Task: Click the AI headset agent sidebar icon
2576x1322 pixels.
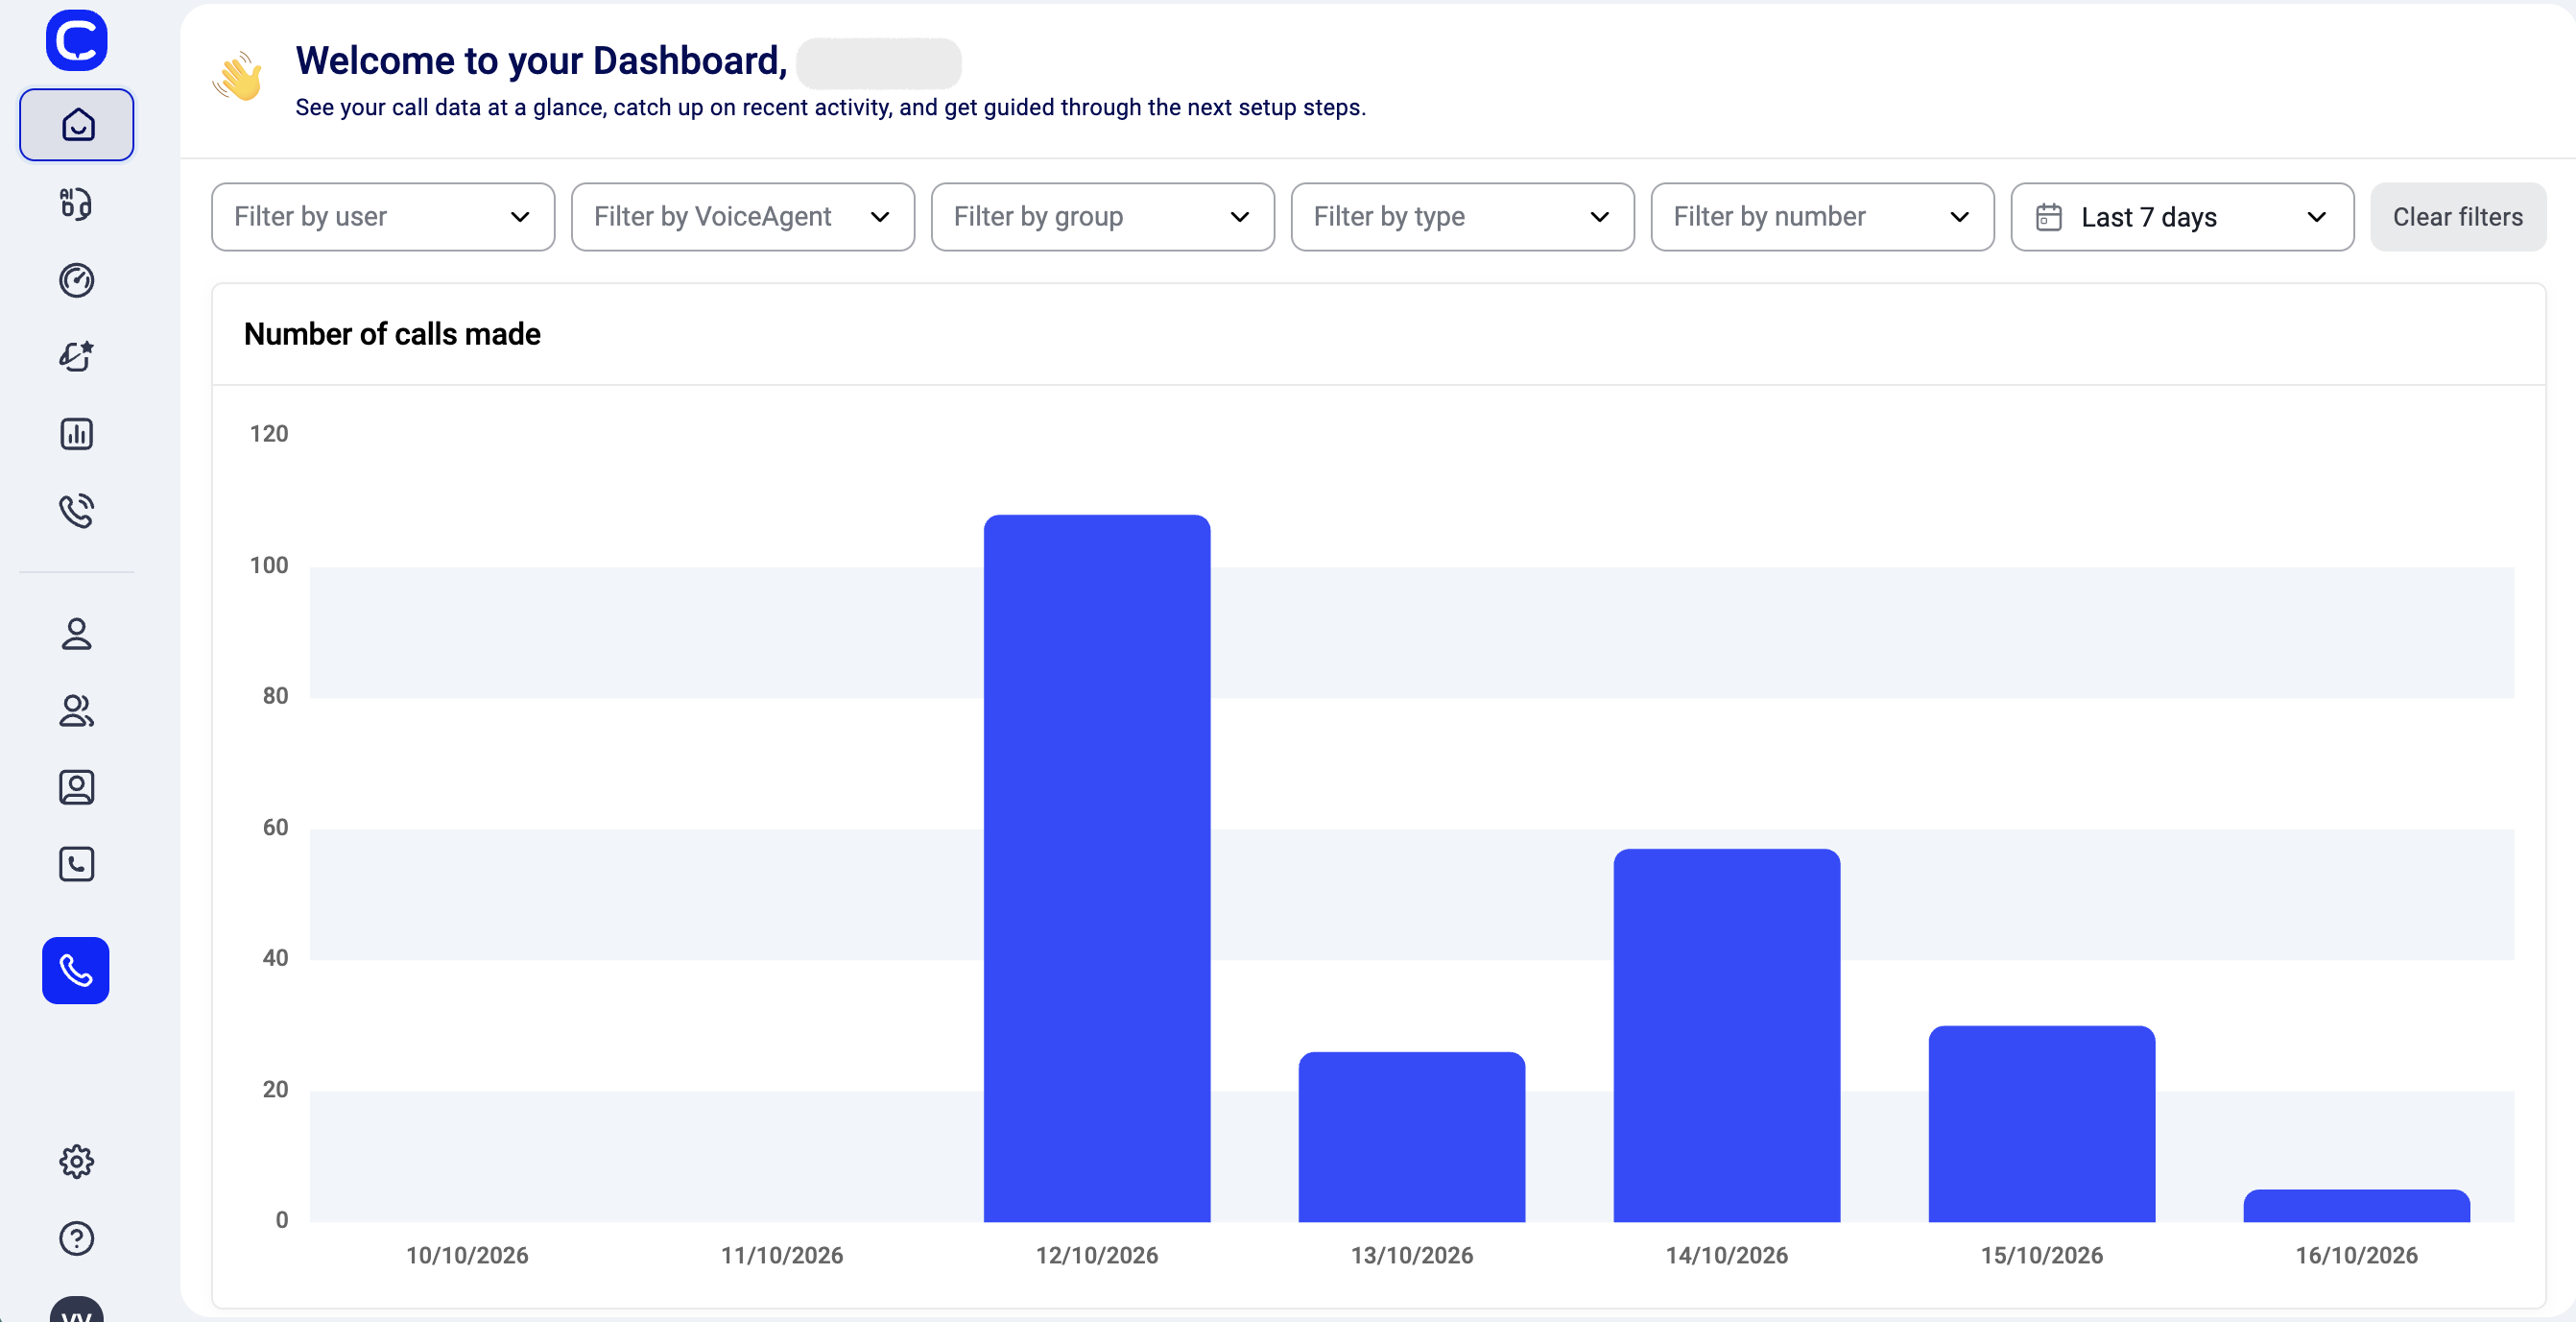Action: click(77, 203)
